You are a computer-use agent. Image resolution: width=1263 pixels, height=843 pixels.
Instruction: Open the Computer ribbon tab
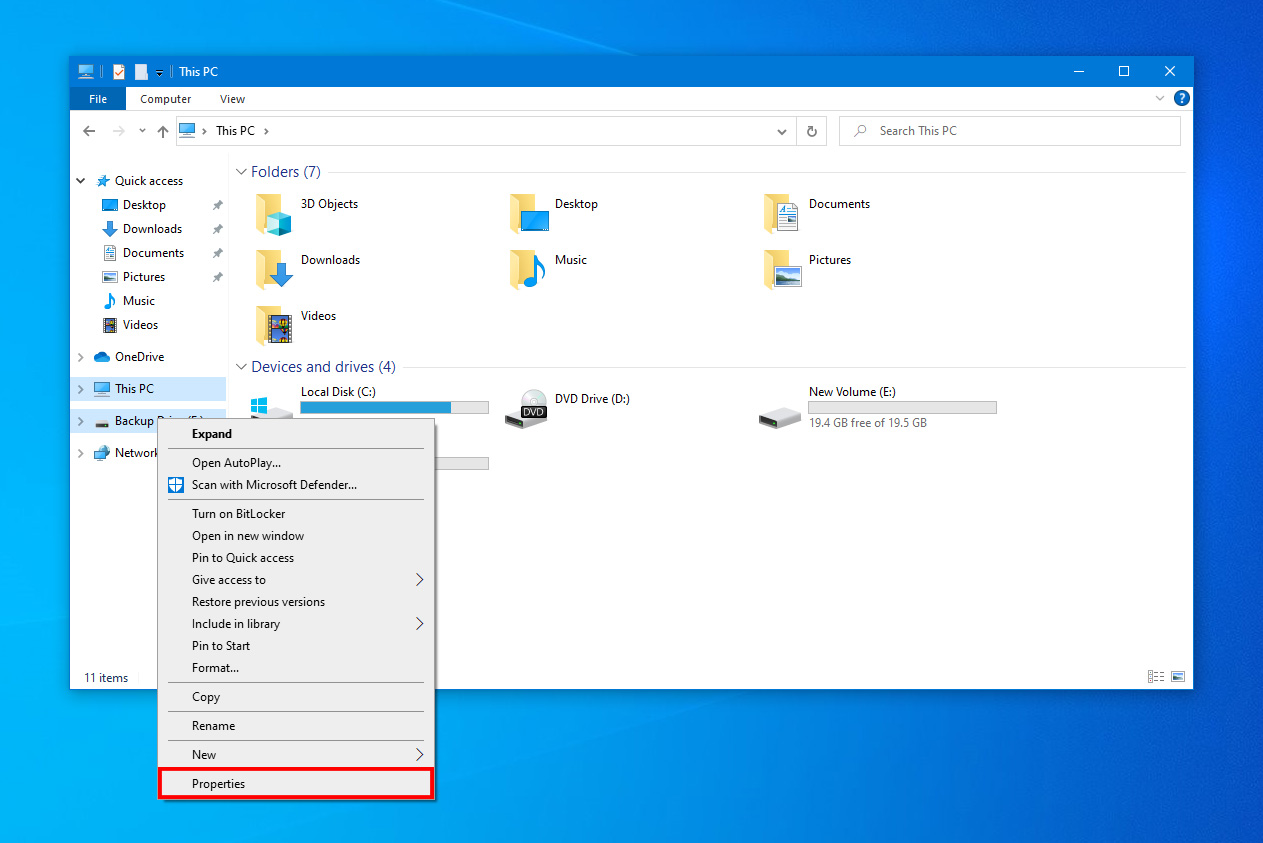[x=166, y=99]
